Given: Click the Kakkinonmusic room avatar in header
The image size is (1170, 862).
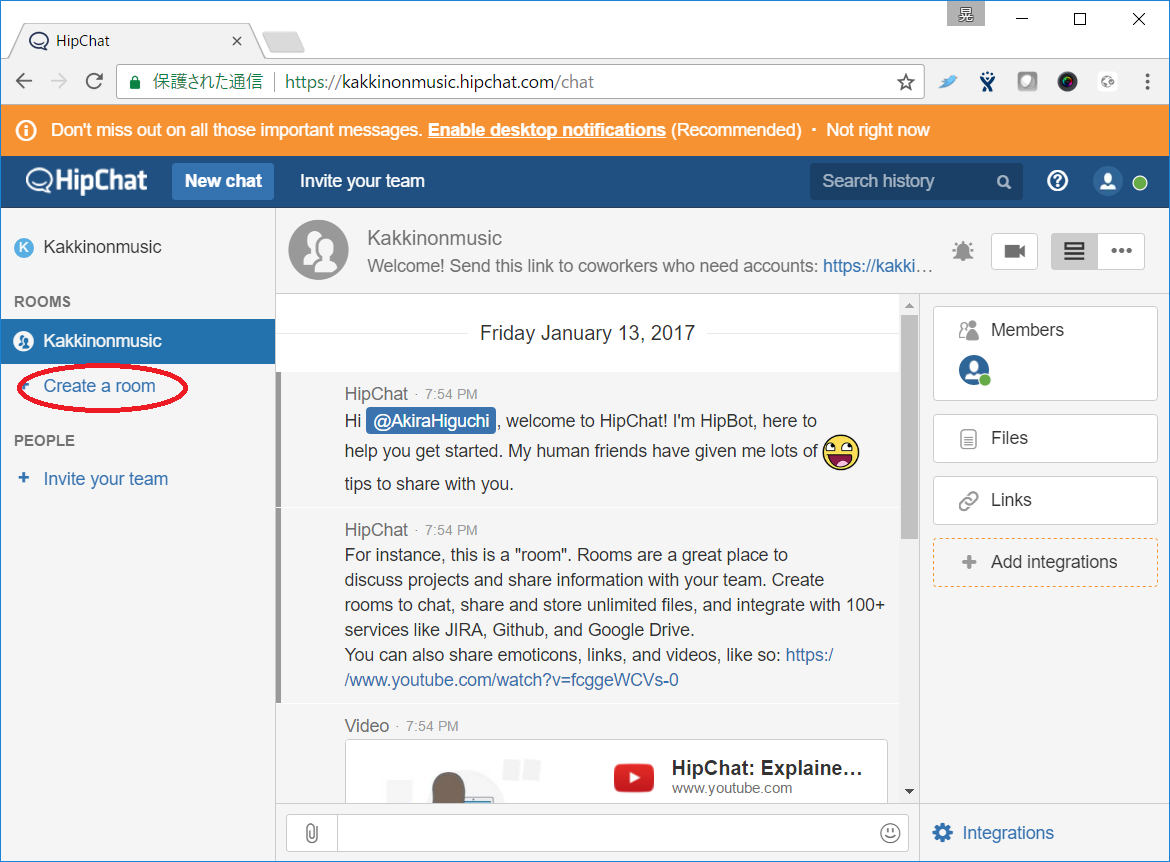Looking at the screenshot, I should pyautogui.click(x=319, y=250).
